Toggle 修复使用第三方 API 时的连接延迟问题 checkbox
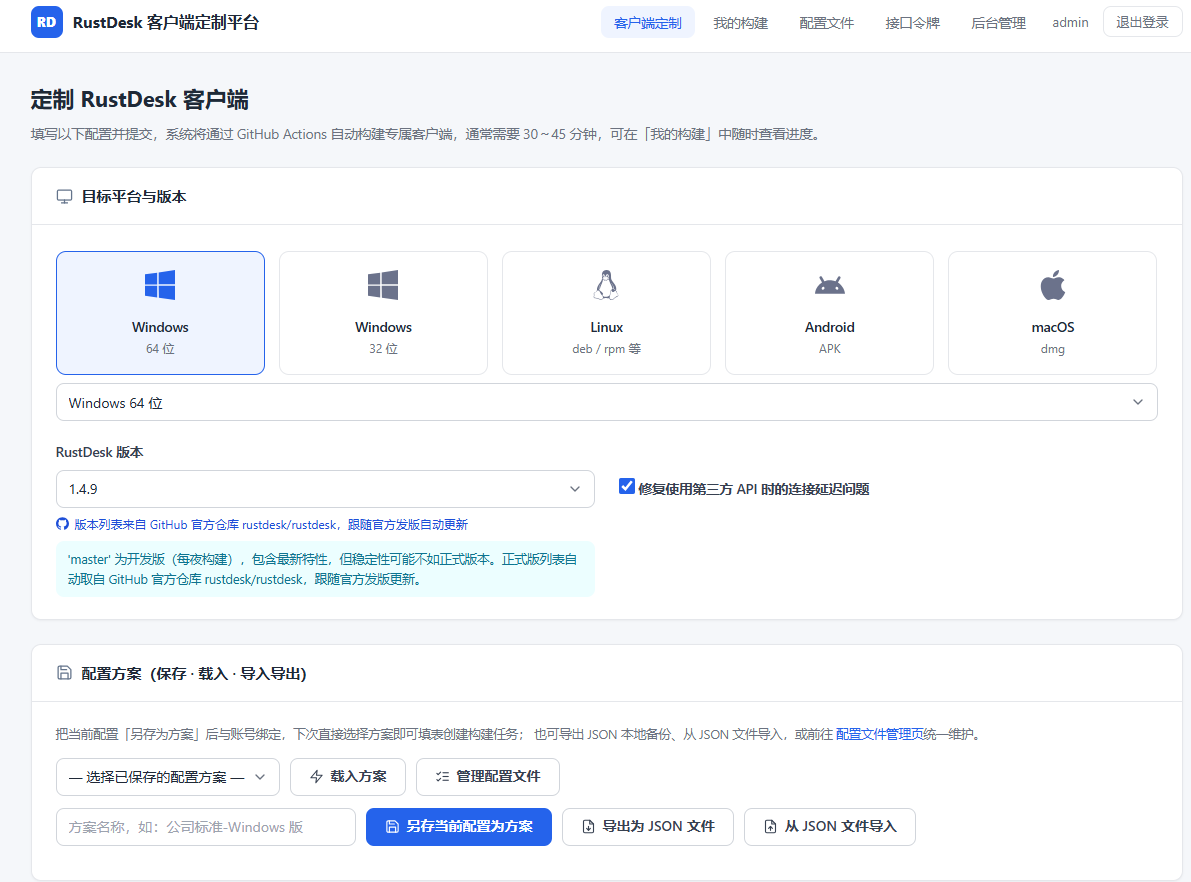Image resolution: width=1191 pixels, height=882 pixels. [x=627, y=486]
